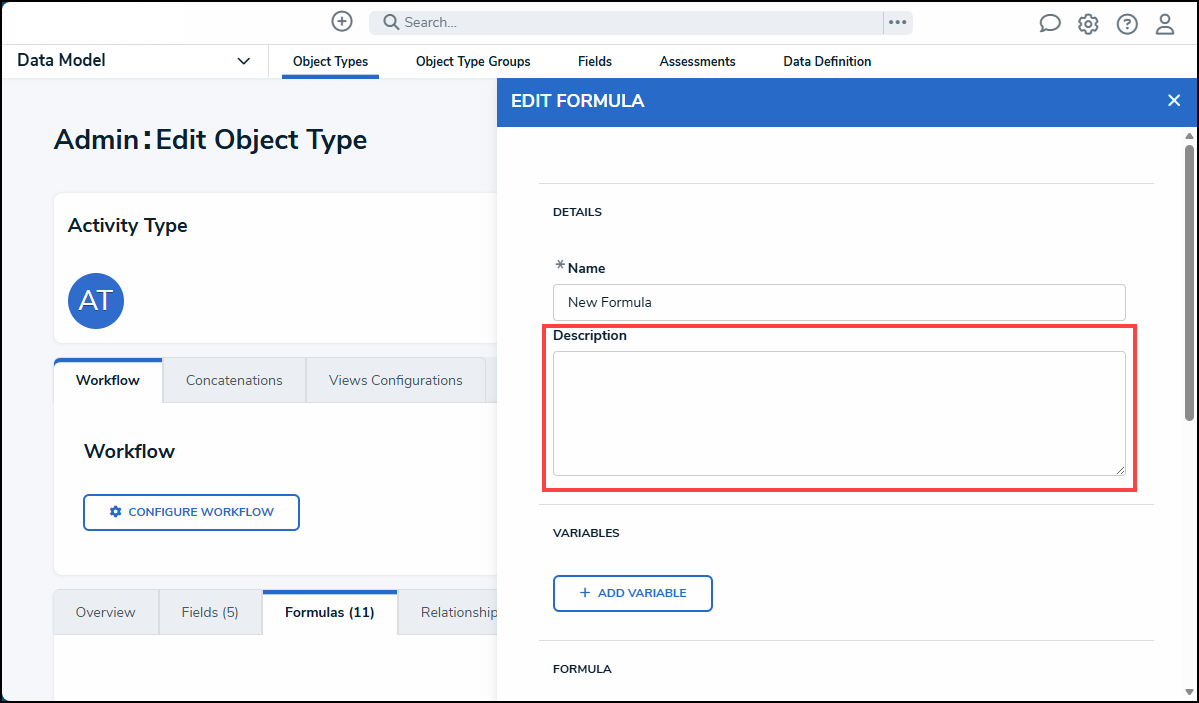
Task: Open the admin settings gear icon
Action: point(1088,24)
